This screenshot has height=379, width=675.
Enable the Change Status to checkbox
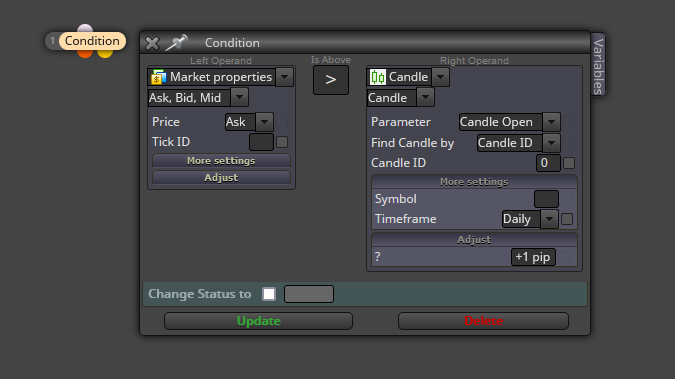click(x=269, y=294)
